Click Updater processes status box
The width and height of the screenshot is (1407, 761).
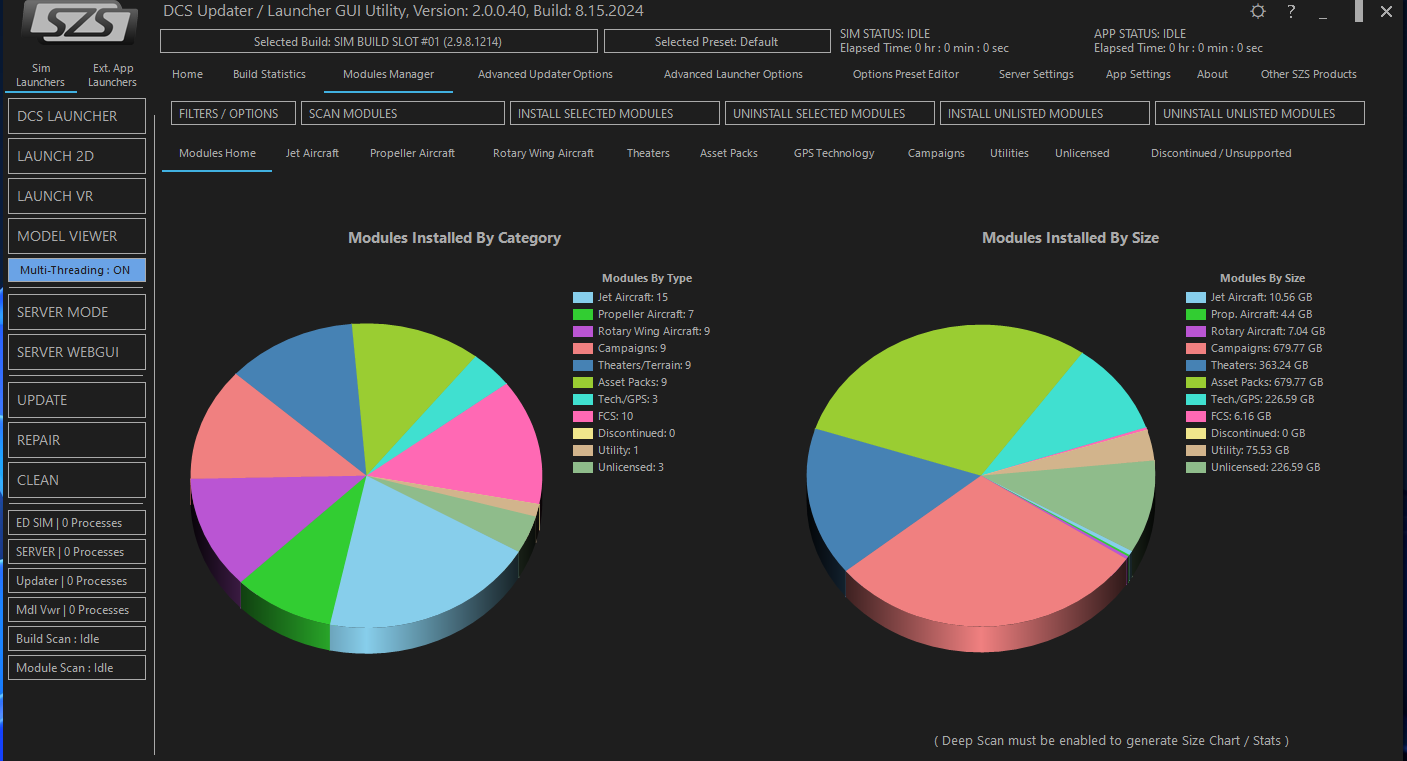pos(77,581)
